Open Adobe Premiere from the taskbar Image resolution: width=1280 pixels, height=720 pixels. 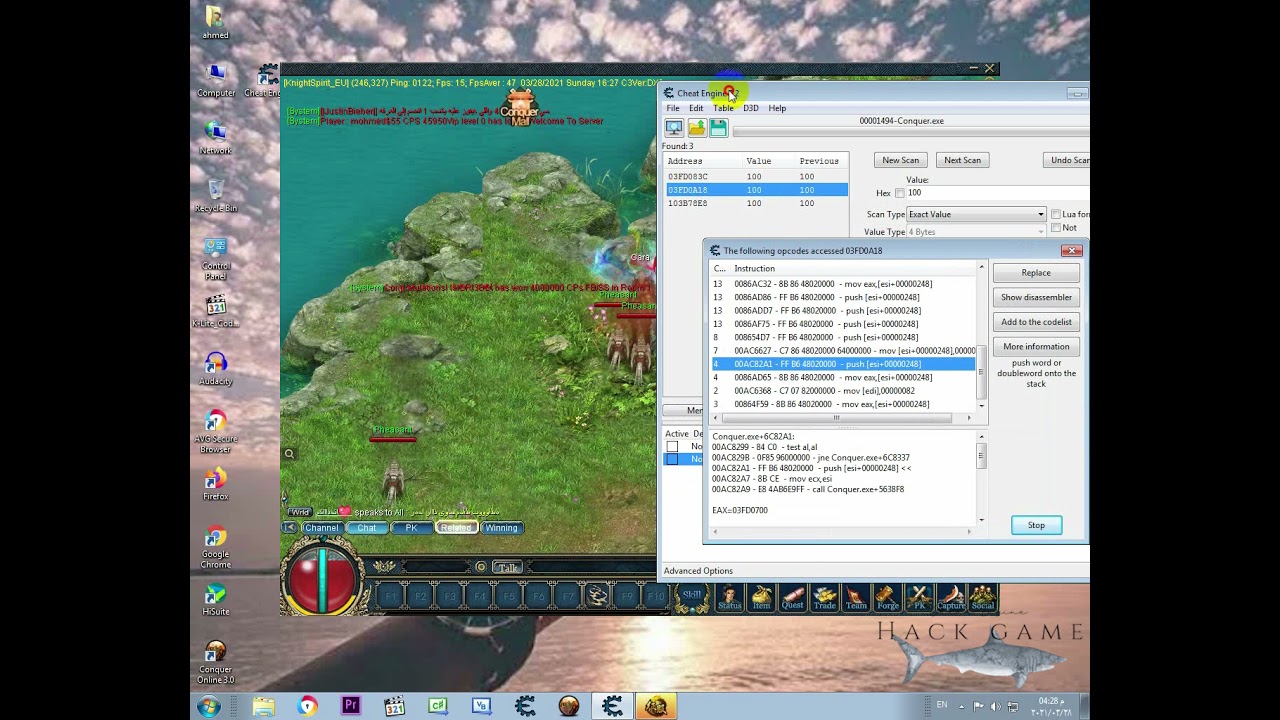pyautogui.click(x=350, y=706)
